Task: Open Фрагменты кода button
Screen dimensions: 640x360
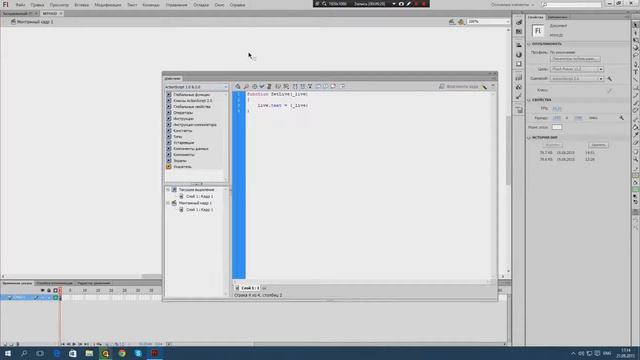Action: coord(458,87)
